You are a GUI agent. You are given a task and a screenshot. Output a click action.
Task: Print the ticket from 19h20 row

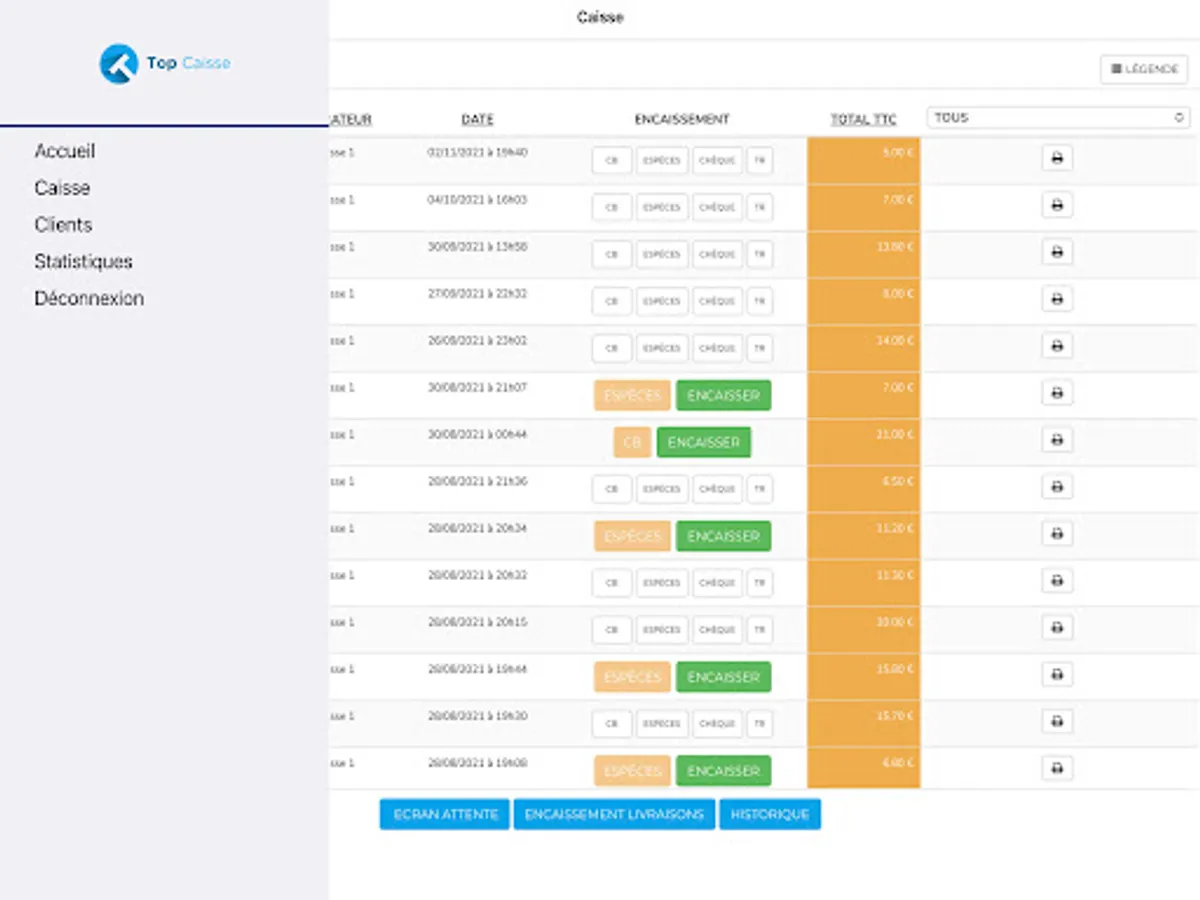tap(1057, 722)
